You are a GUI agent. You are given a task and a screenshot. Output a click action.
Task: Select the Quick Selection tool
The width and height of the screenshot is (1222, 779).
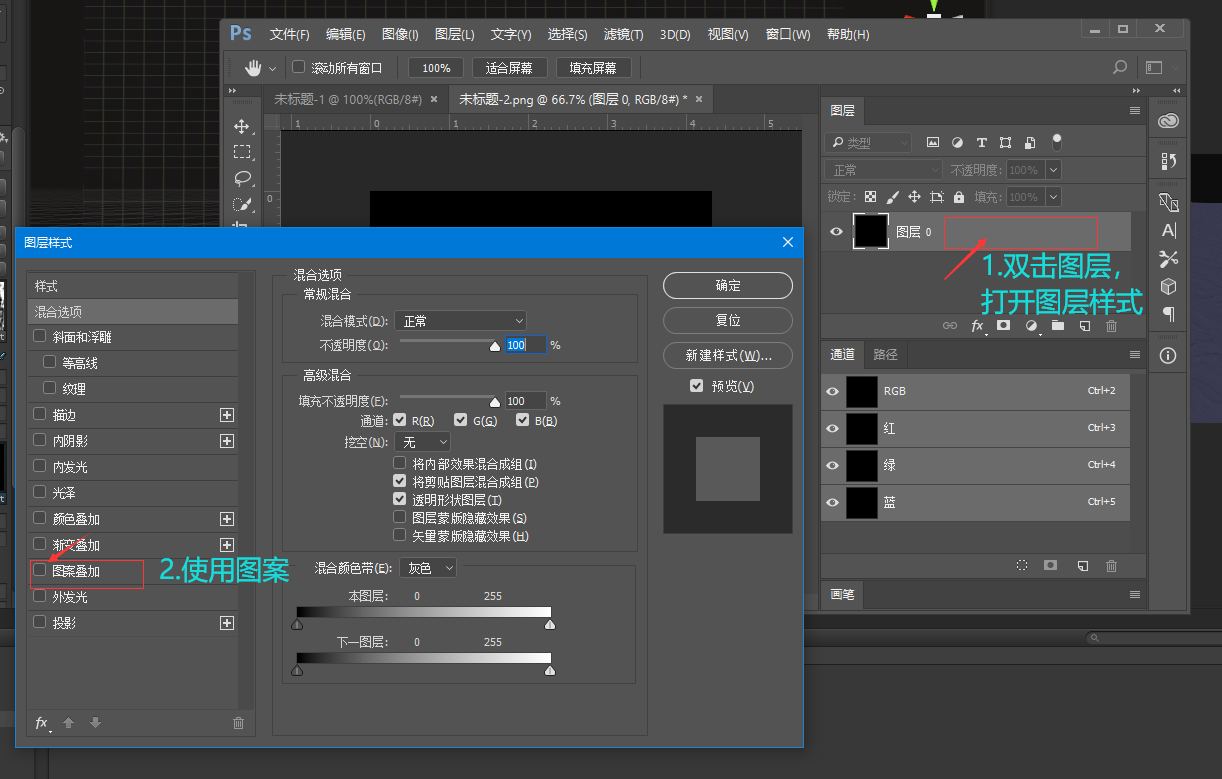[x=241, y=204]
